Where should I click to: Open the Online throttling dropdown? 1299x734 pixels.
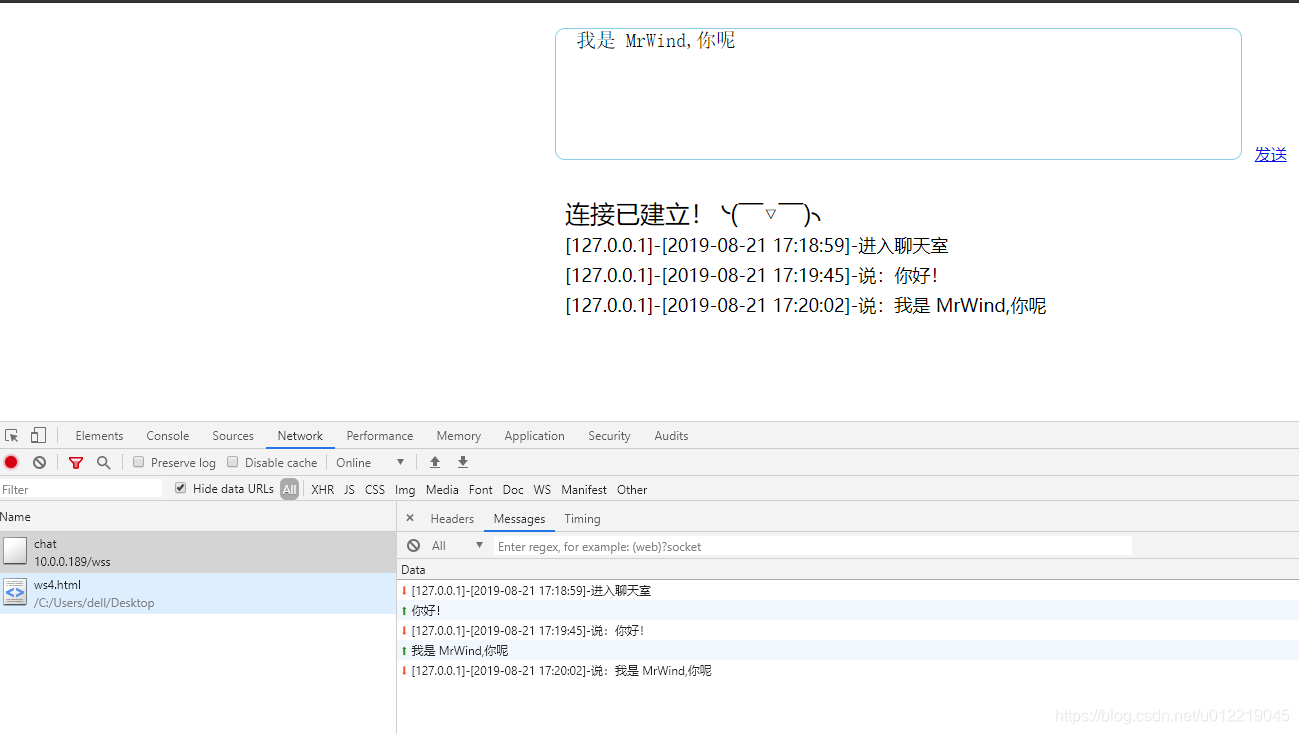point(370,462)
